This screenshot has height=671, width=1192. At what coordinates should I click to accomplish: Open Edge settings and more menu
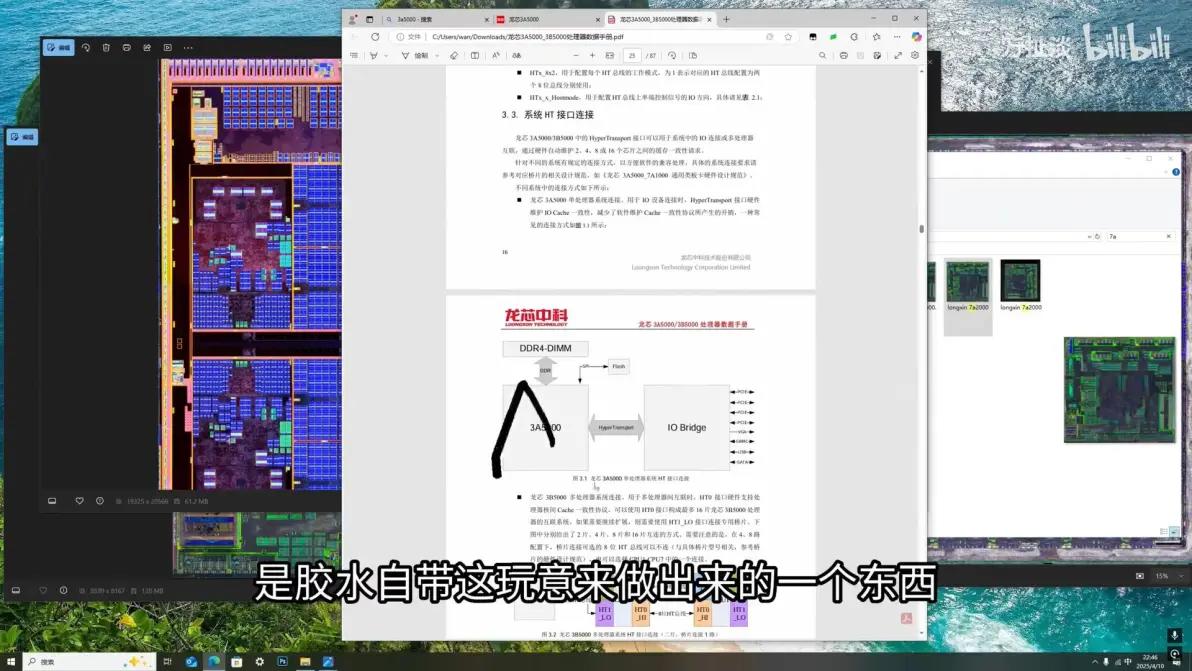(897, 36)
